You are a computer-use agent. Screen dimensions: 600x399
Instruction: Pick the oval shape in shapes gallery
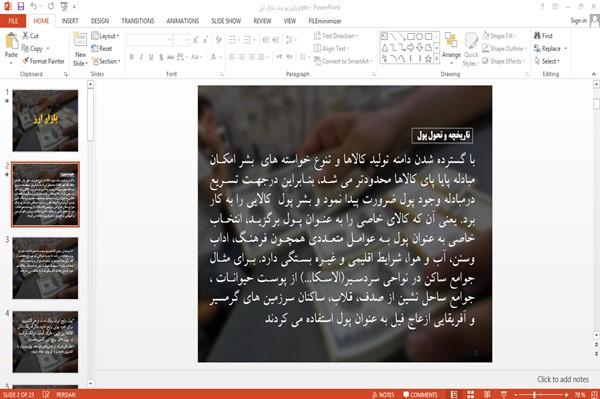[x=419, y=36]
